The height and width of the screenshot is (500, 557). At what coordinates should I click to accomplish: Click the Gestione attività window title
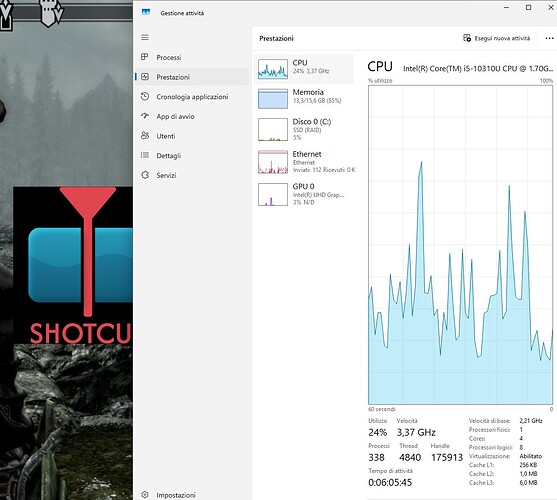(182, 13)
